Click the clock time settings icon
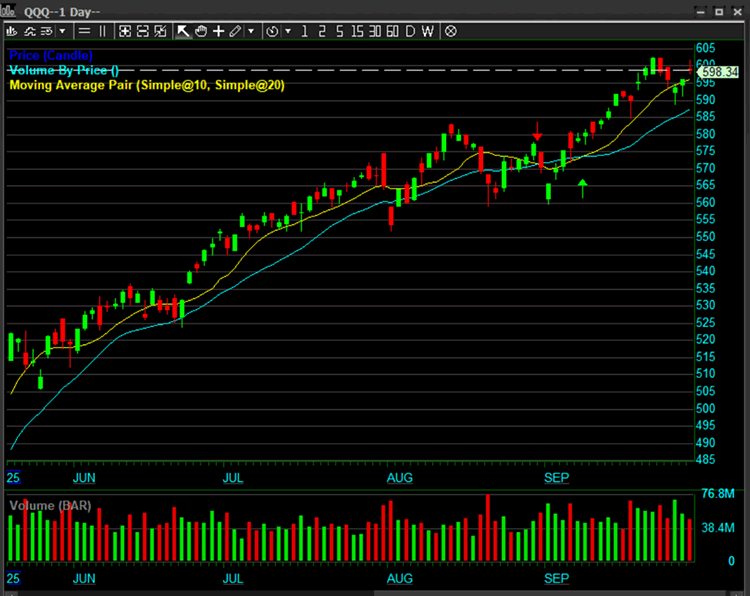The image size is (750, 596). (272, 31)
